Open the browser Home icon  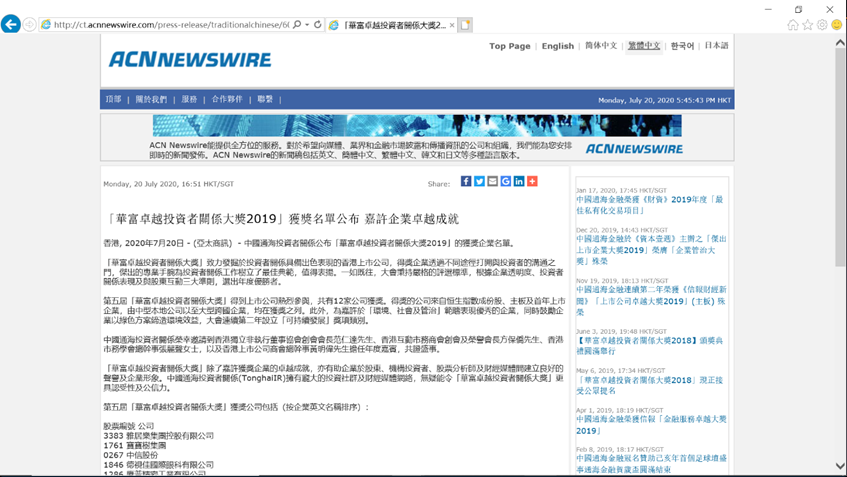792,25
